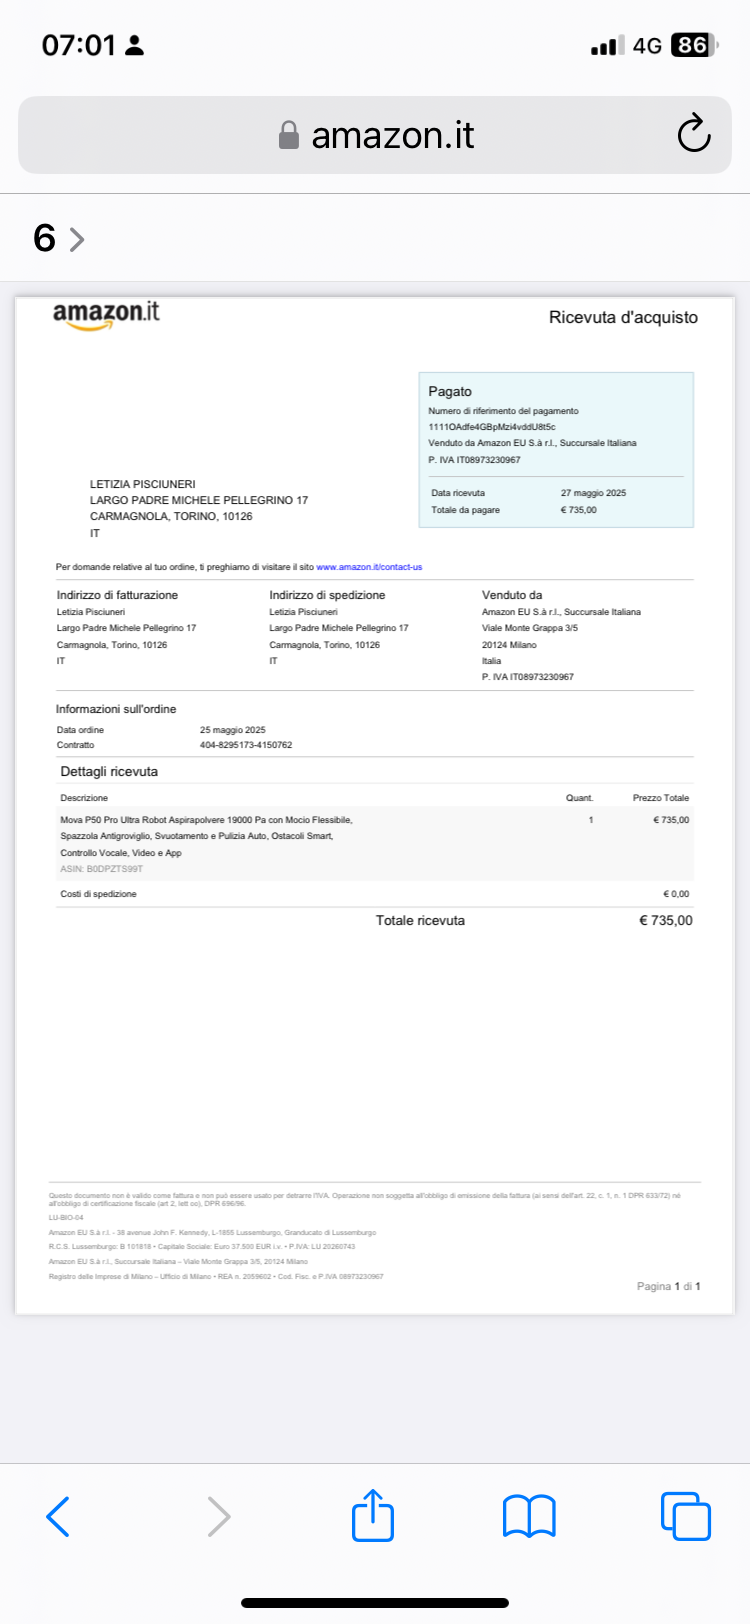This screenshot has height=1624, width=750.
Task: Select the Mova P50 Pro Ultra description
Action: 206,820
